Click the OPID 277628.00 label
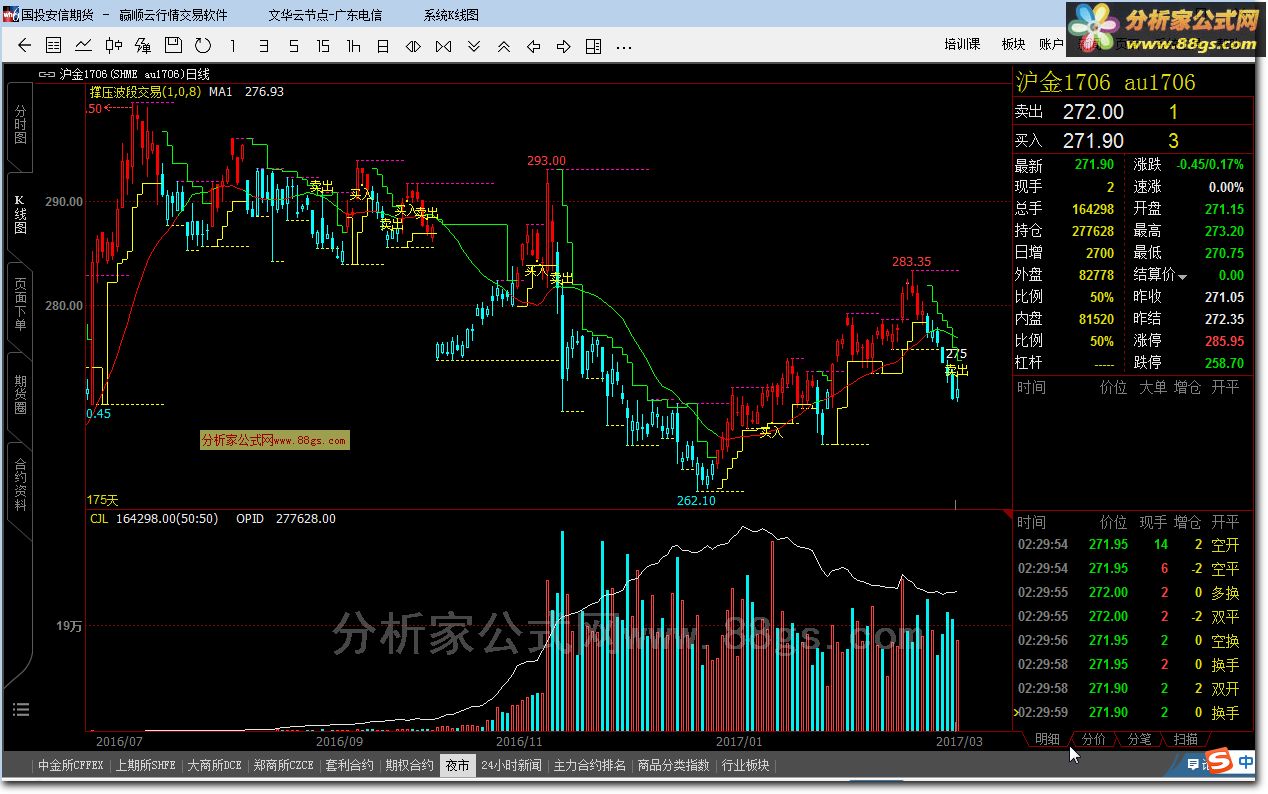The width and height of the screenshot is (1268, 794). (286, 518)
